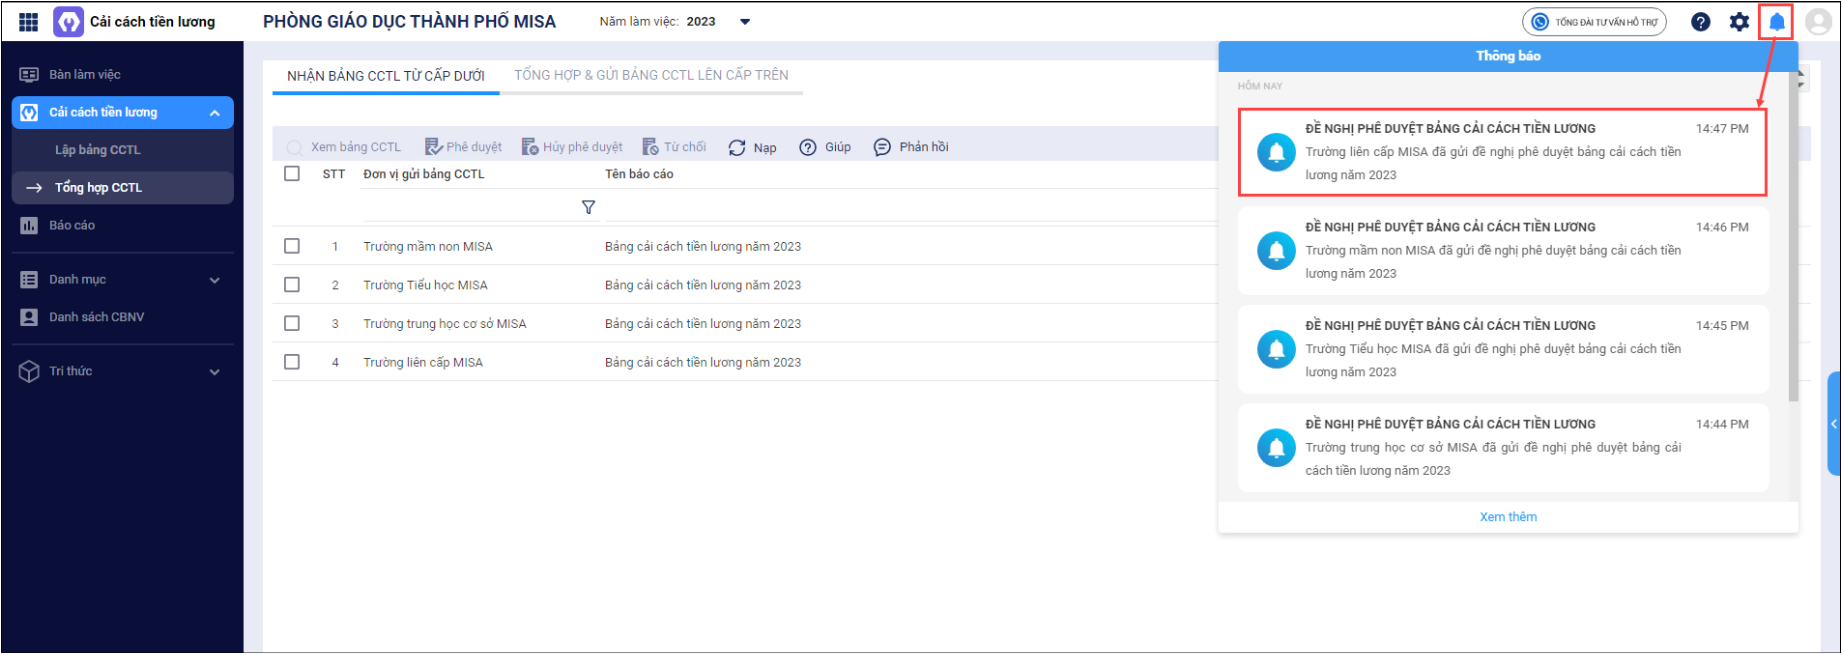Click the headset icon in the support hotline button
Viewport: 1844px width, 655px height.
pyautogui.click(x=1540, y=22)
